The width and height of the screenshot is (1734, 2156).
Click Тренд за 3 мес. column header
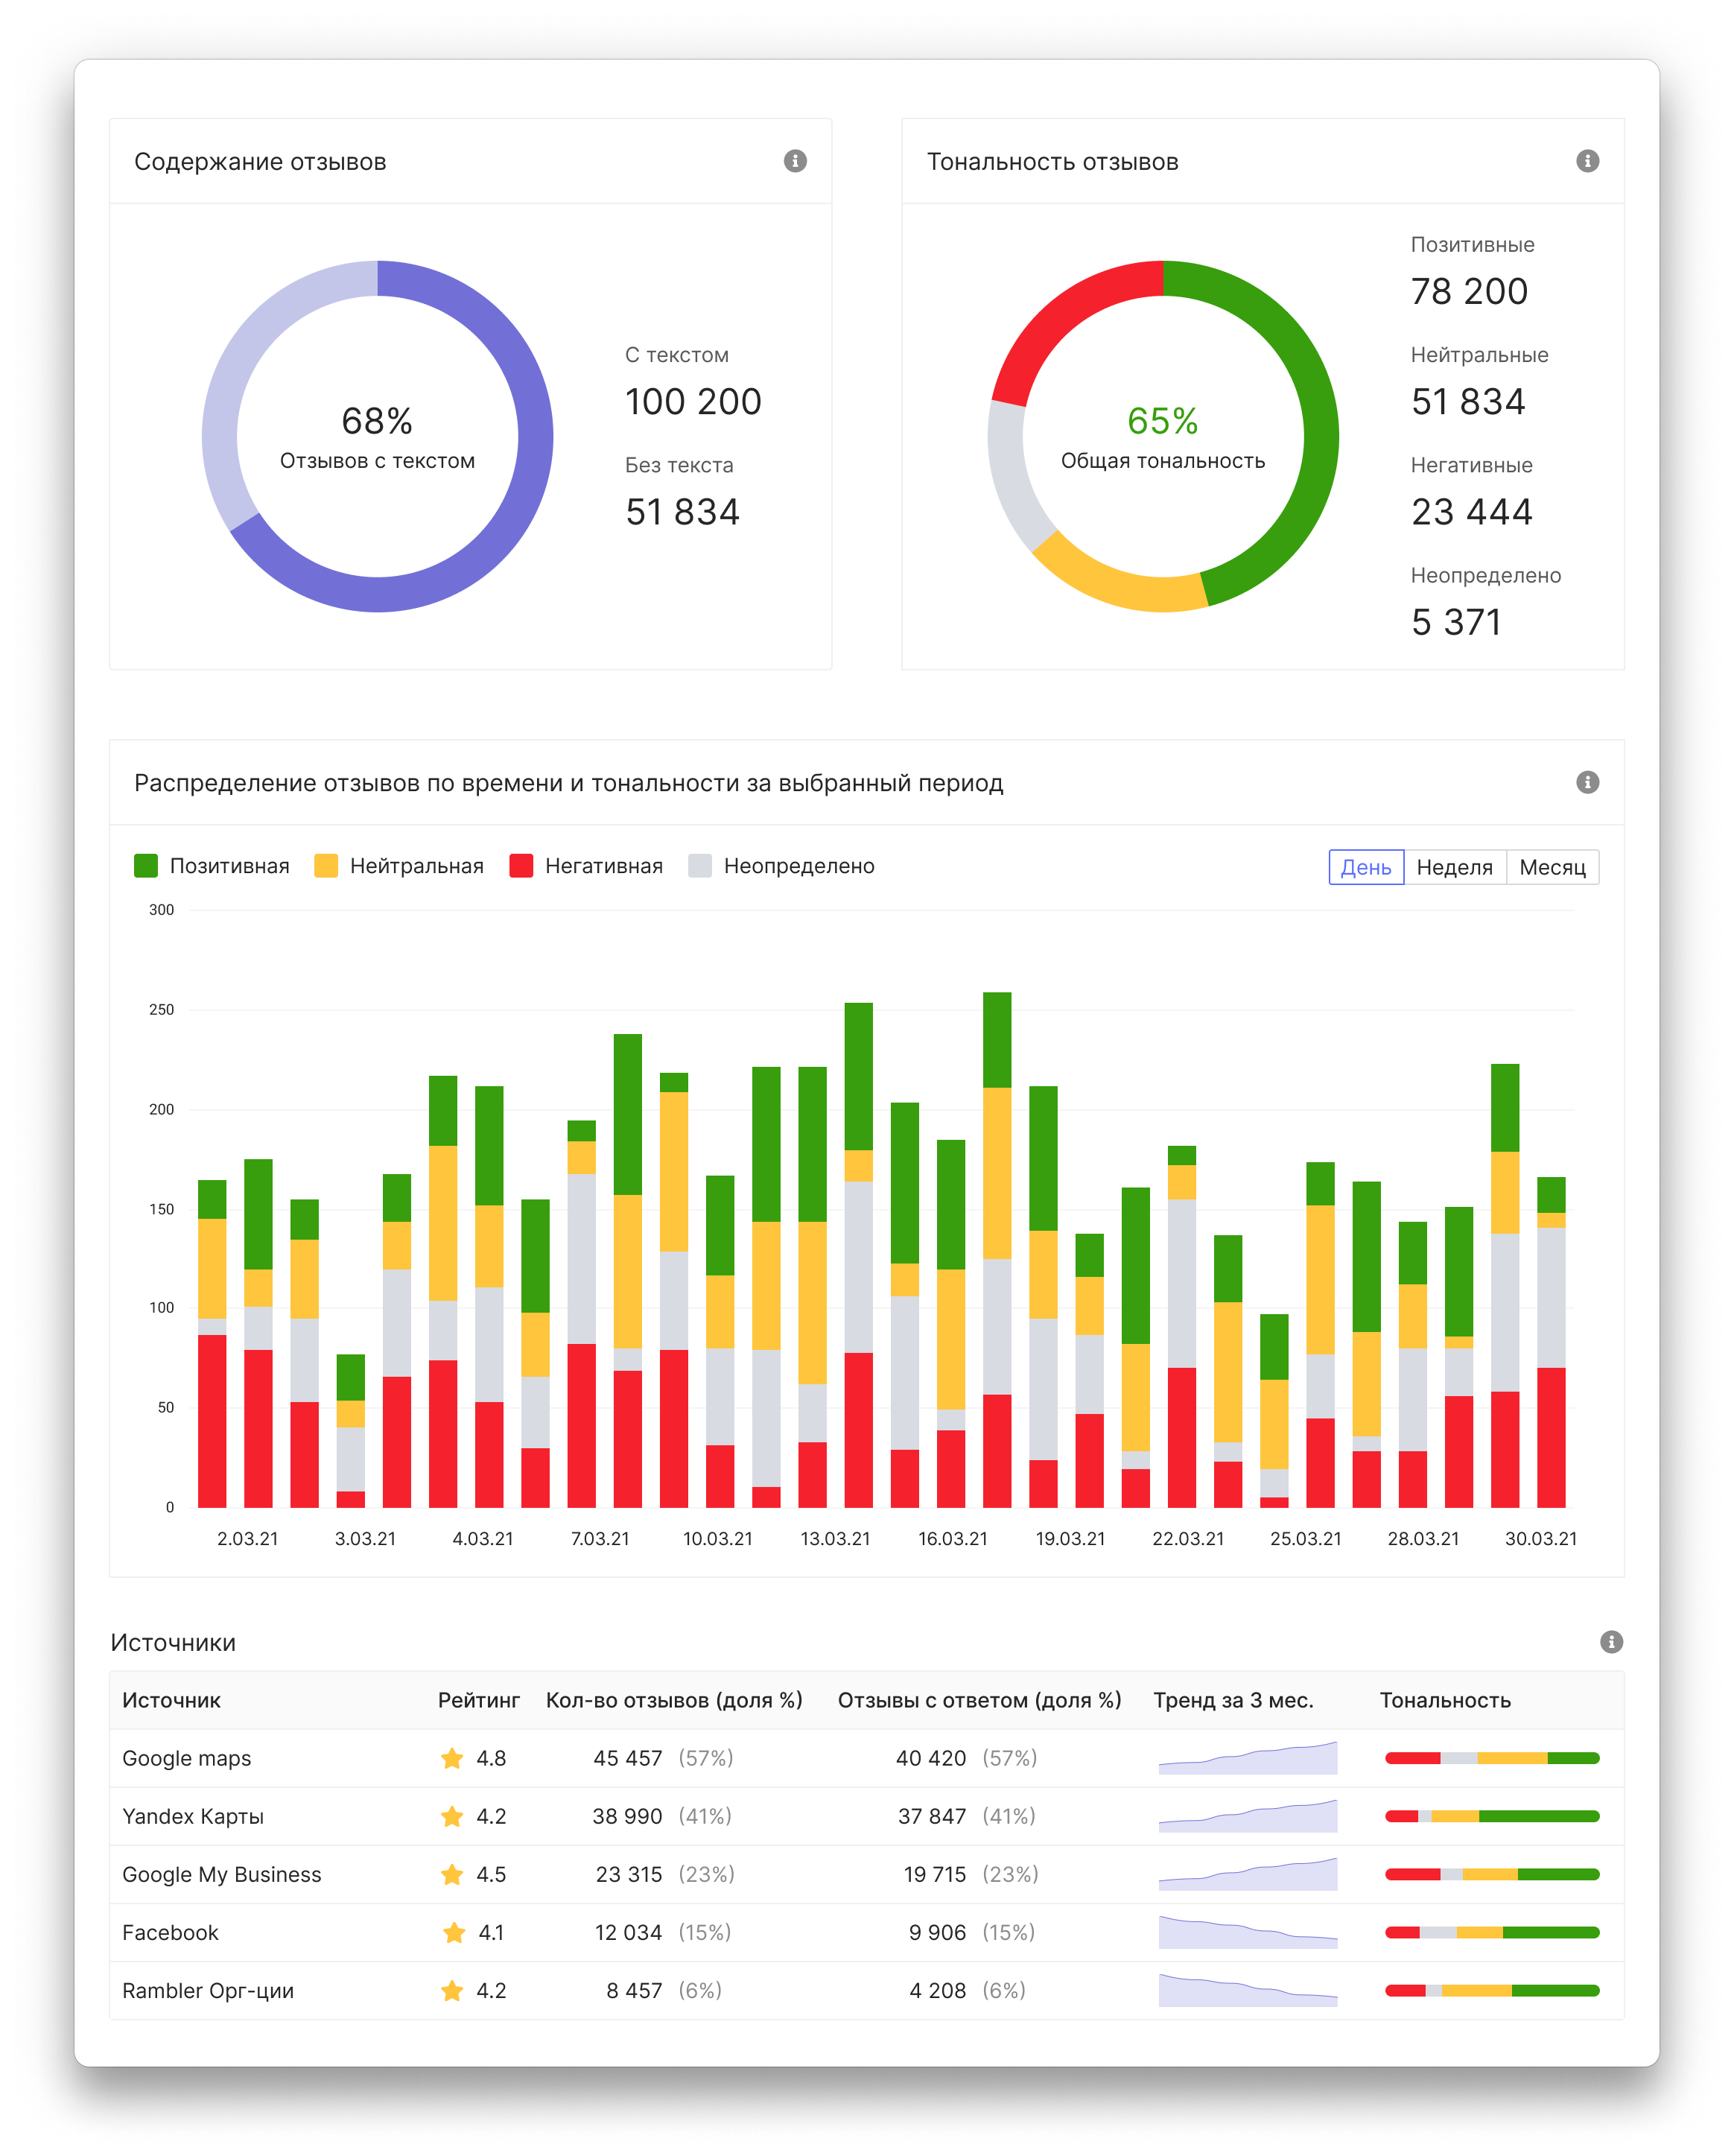click(1233, 1700)
